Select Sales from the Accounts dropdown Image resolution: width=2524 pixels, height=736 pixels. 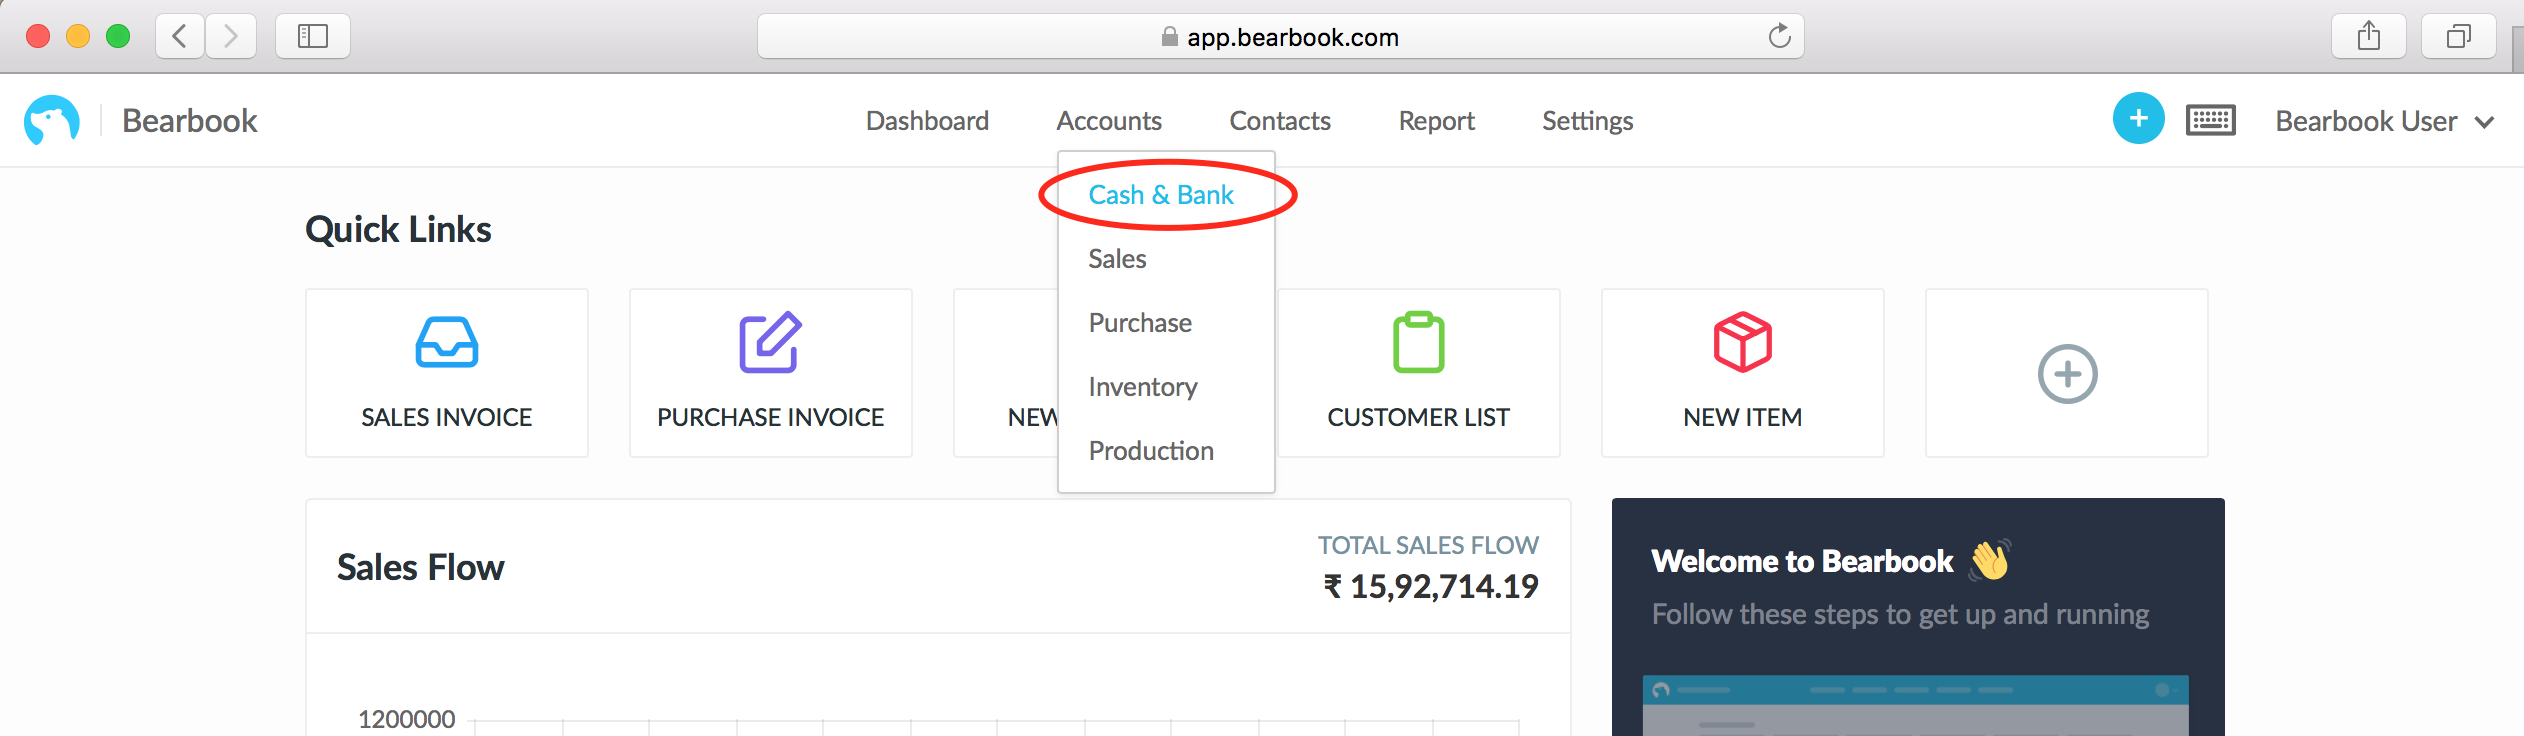tap(1117, 259)
